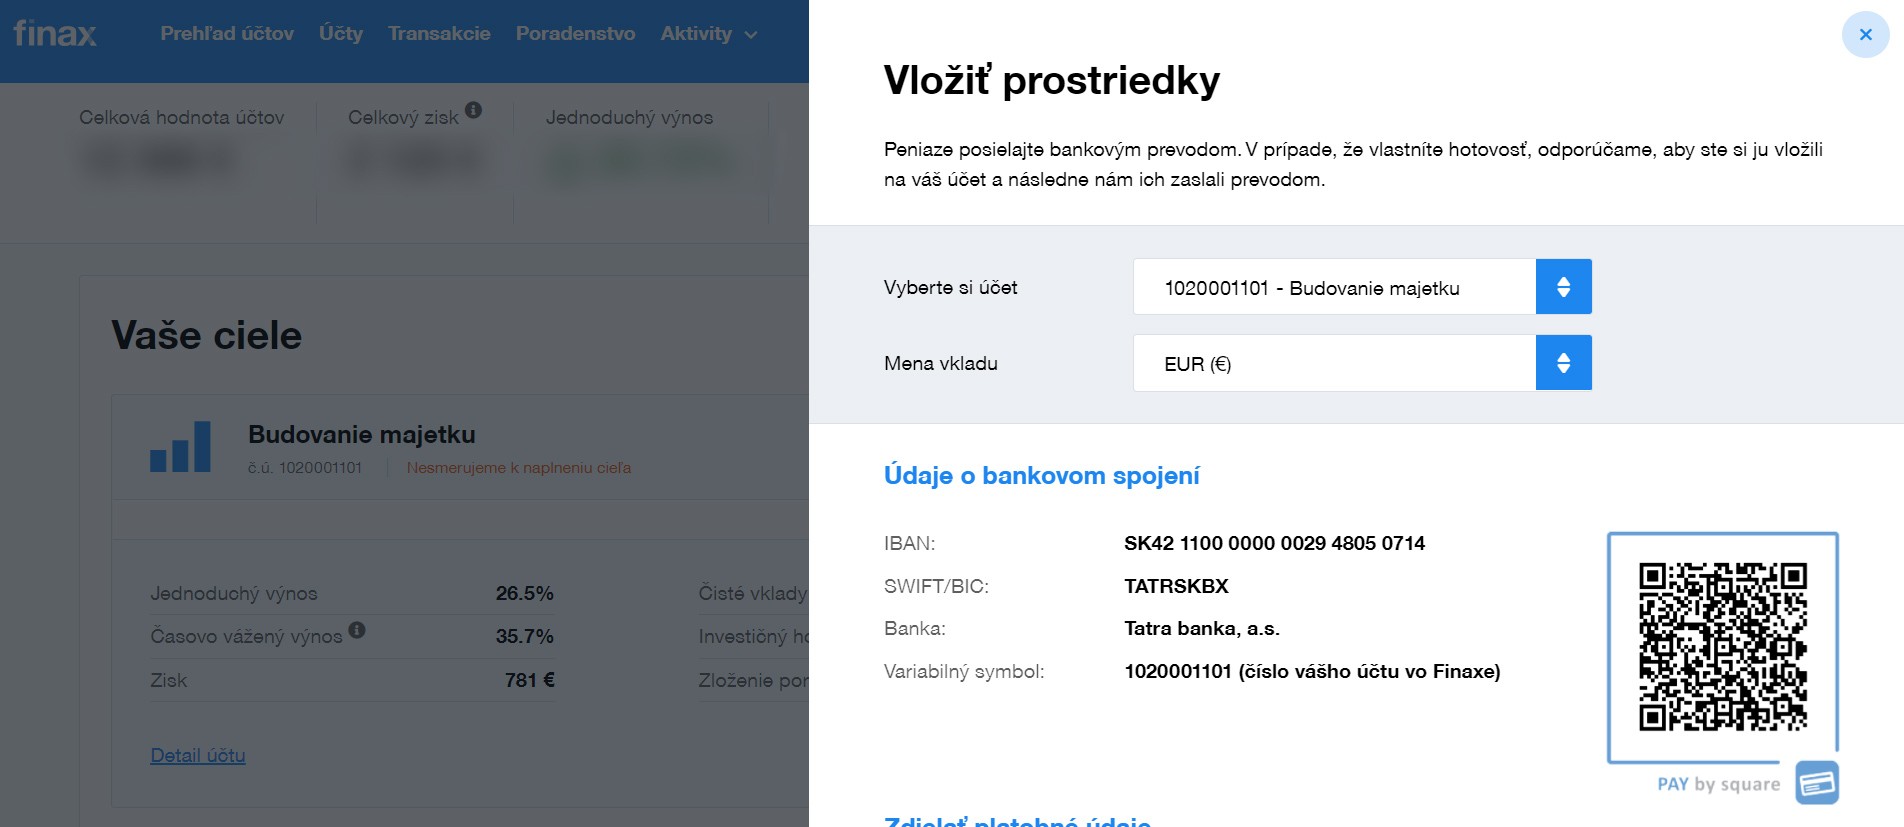Image resolution: width=1904 pixels, height=827 pixels.
Task: Open the Transakcie section
Action: click(438, 33)
